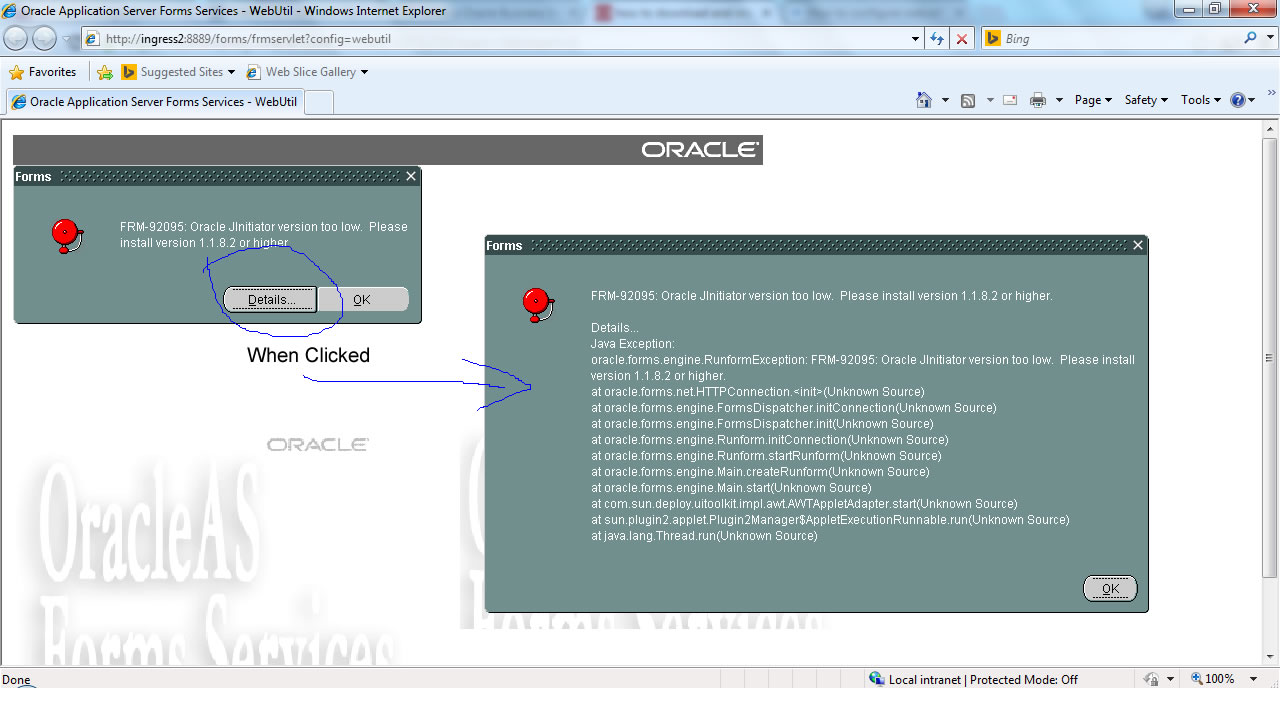1280x720 pixels.
Task: Close the large Forms details dialog with X
Action: coord(1137,245)
